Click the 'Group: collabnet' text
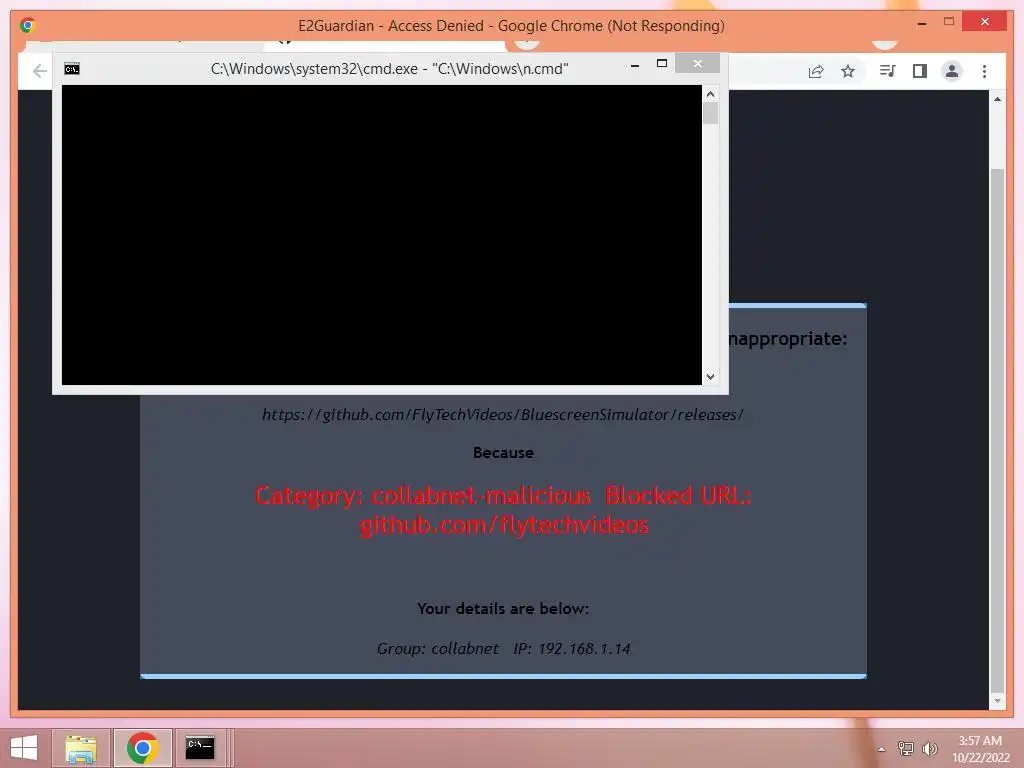This screenshot has height=768, width=1024. click(x=438, y=648)
